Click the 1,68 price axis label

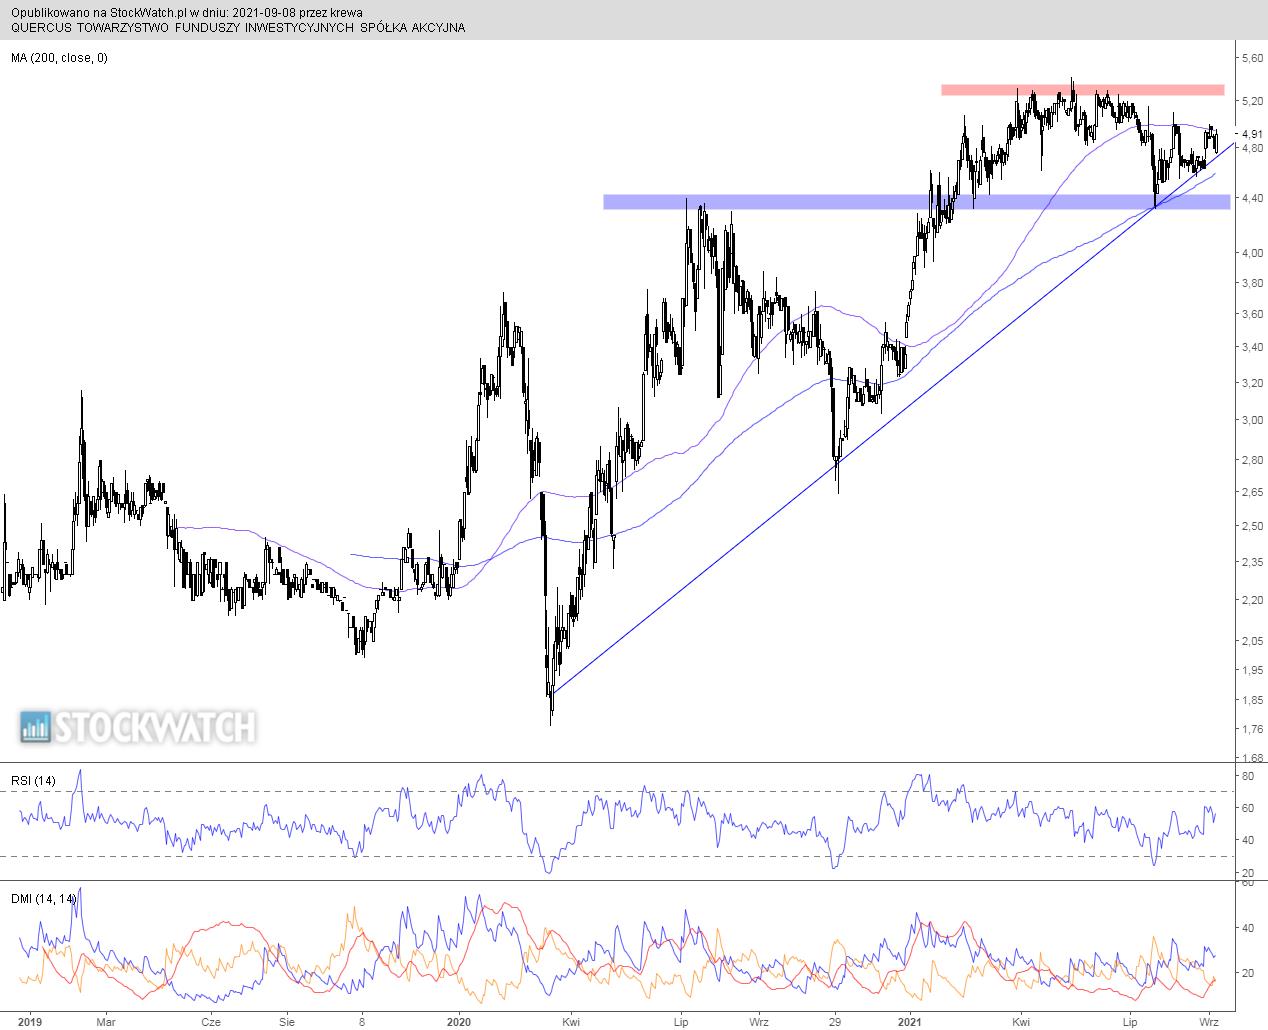[1250, 758]
